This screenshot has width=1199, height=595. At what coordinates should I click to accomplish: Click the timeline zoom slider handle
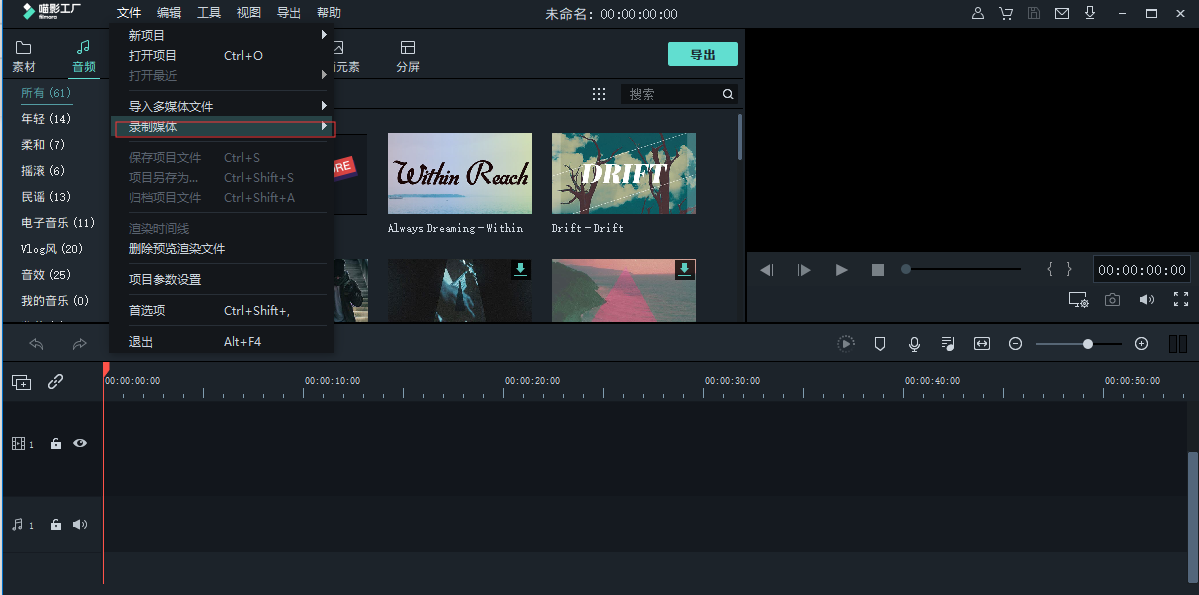(x=1088, y=344)
